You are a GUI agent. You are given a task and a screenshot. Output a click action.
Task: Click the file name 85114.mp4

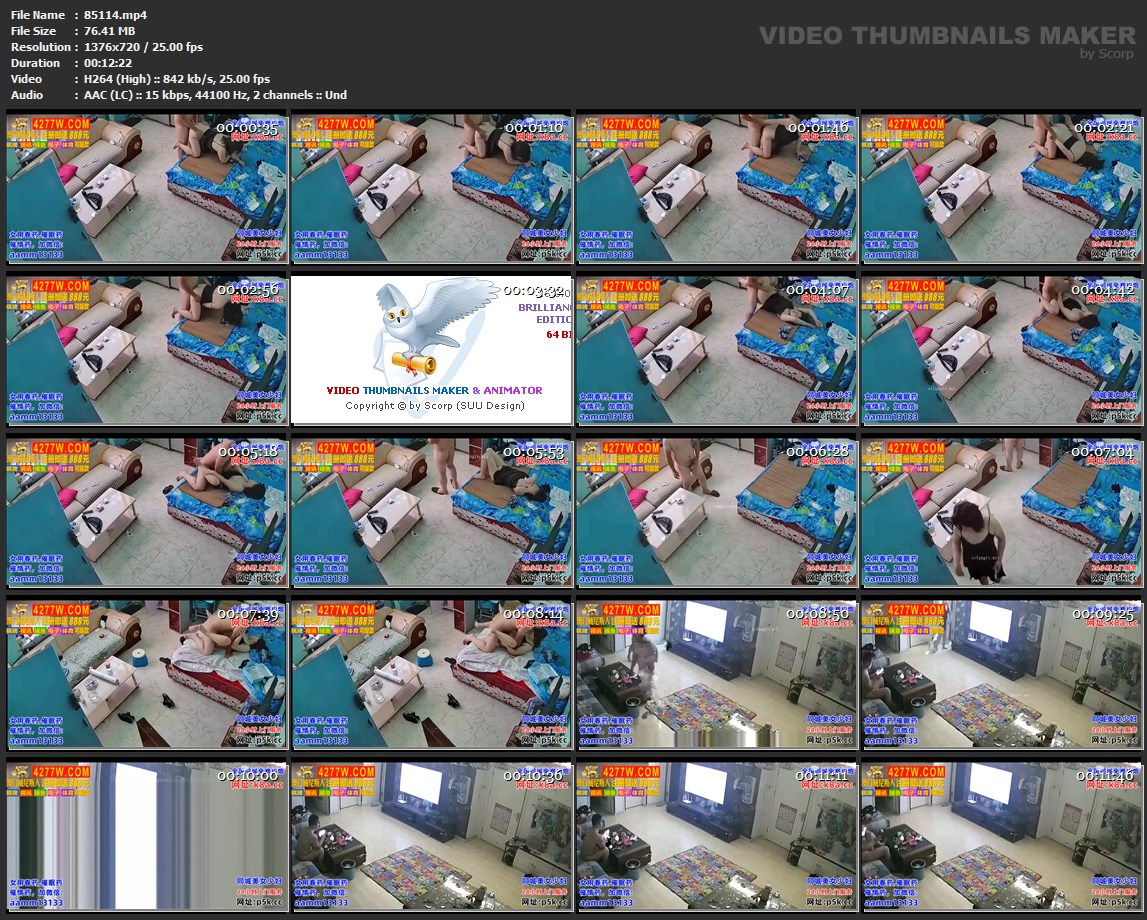(116, 15)
